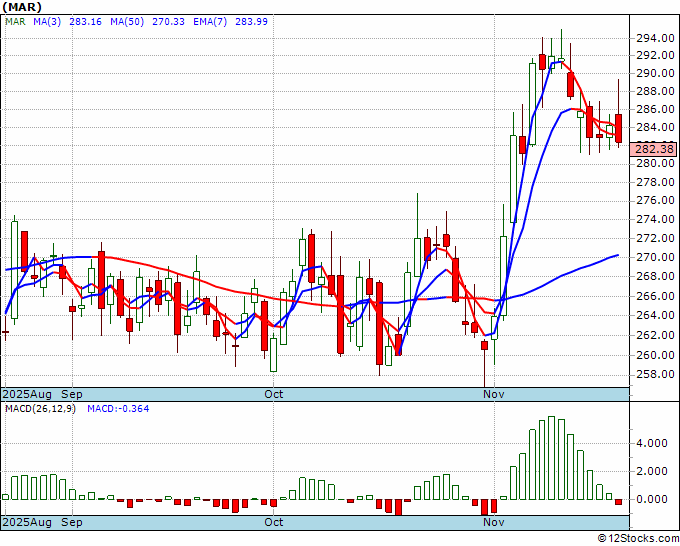The width and height of the screenshot is (680, 546).
Task: Click the 0.000 MACD axis label
Action: (x=652, y=499)
